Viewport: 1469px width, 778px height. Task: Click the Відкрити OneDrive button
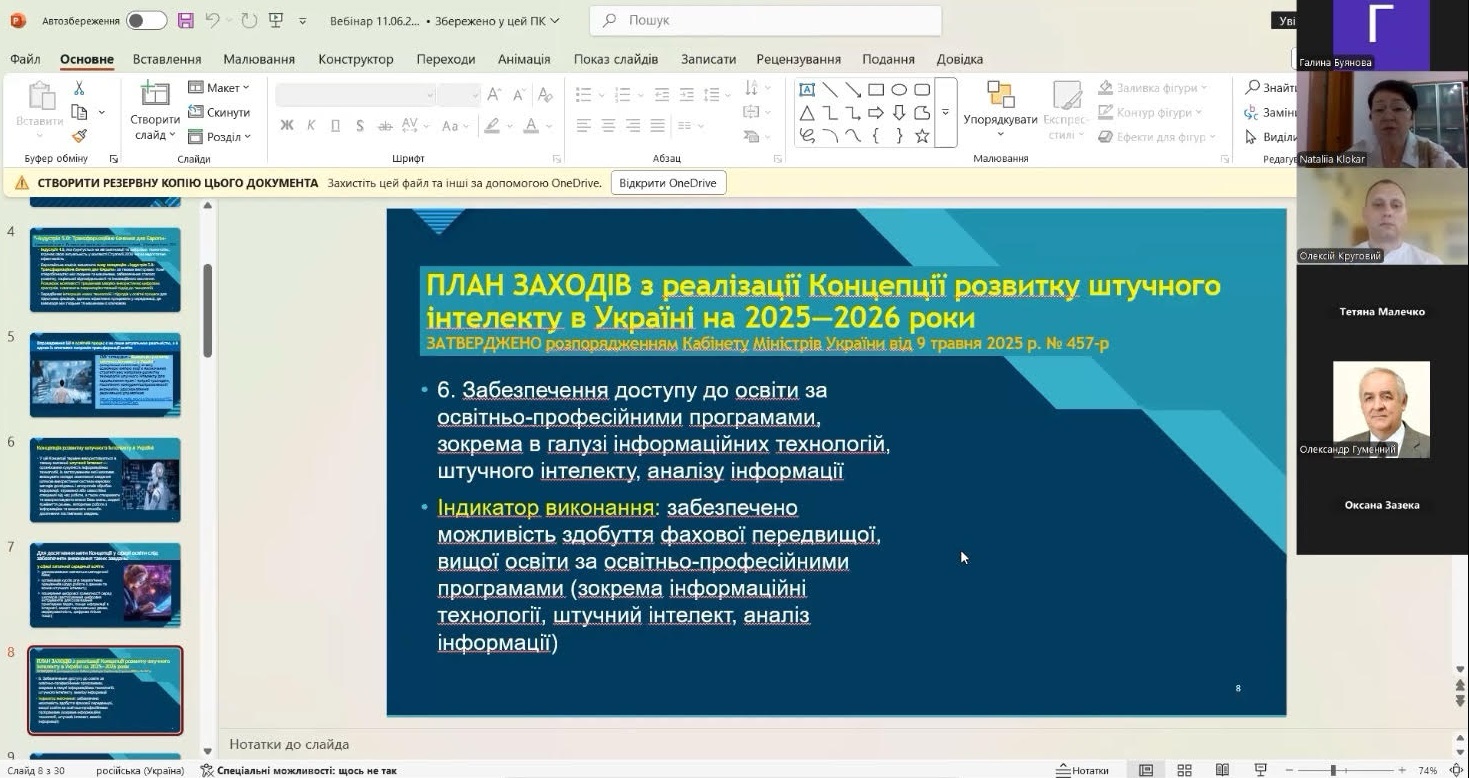coord(668,183)
